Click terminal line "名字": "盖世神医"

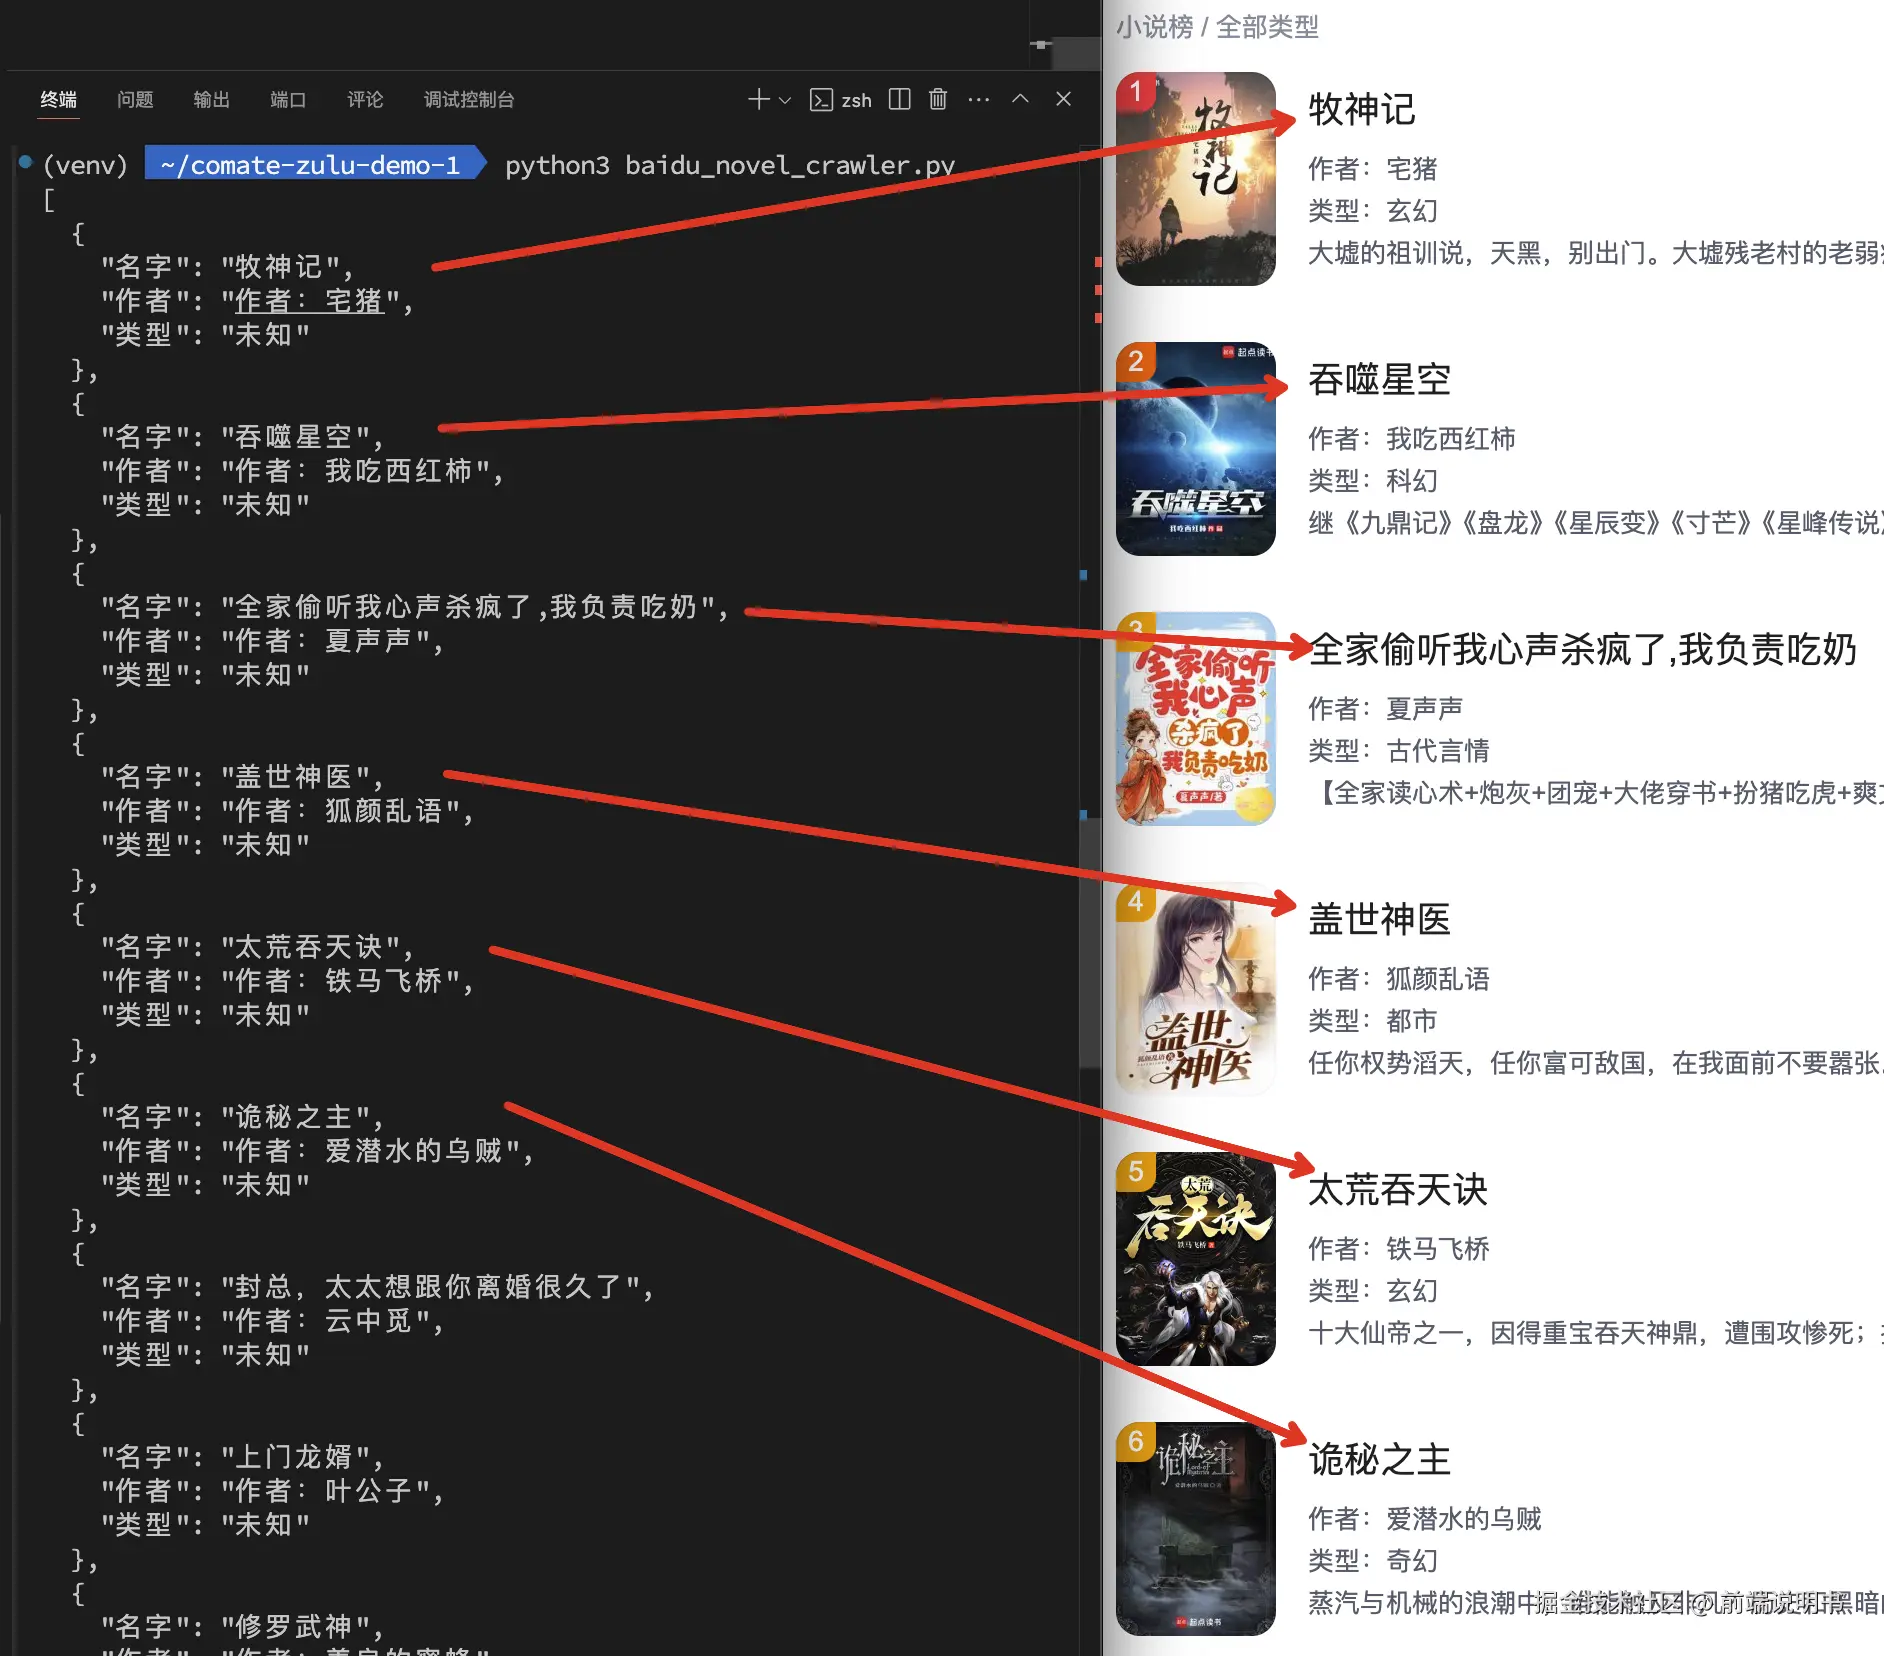(242, 777)
